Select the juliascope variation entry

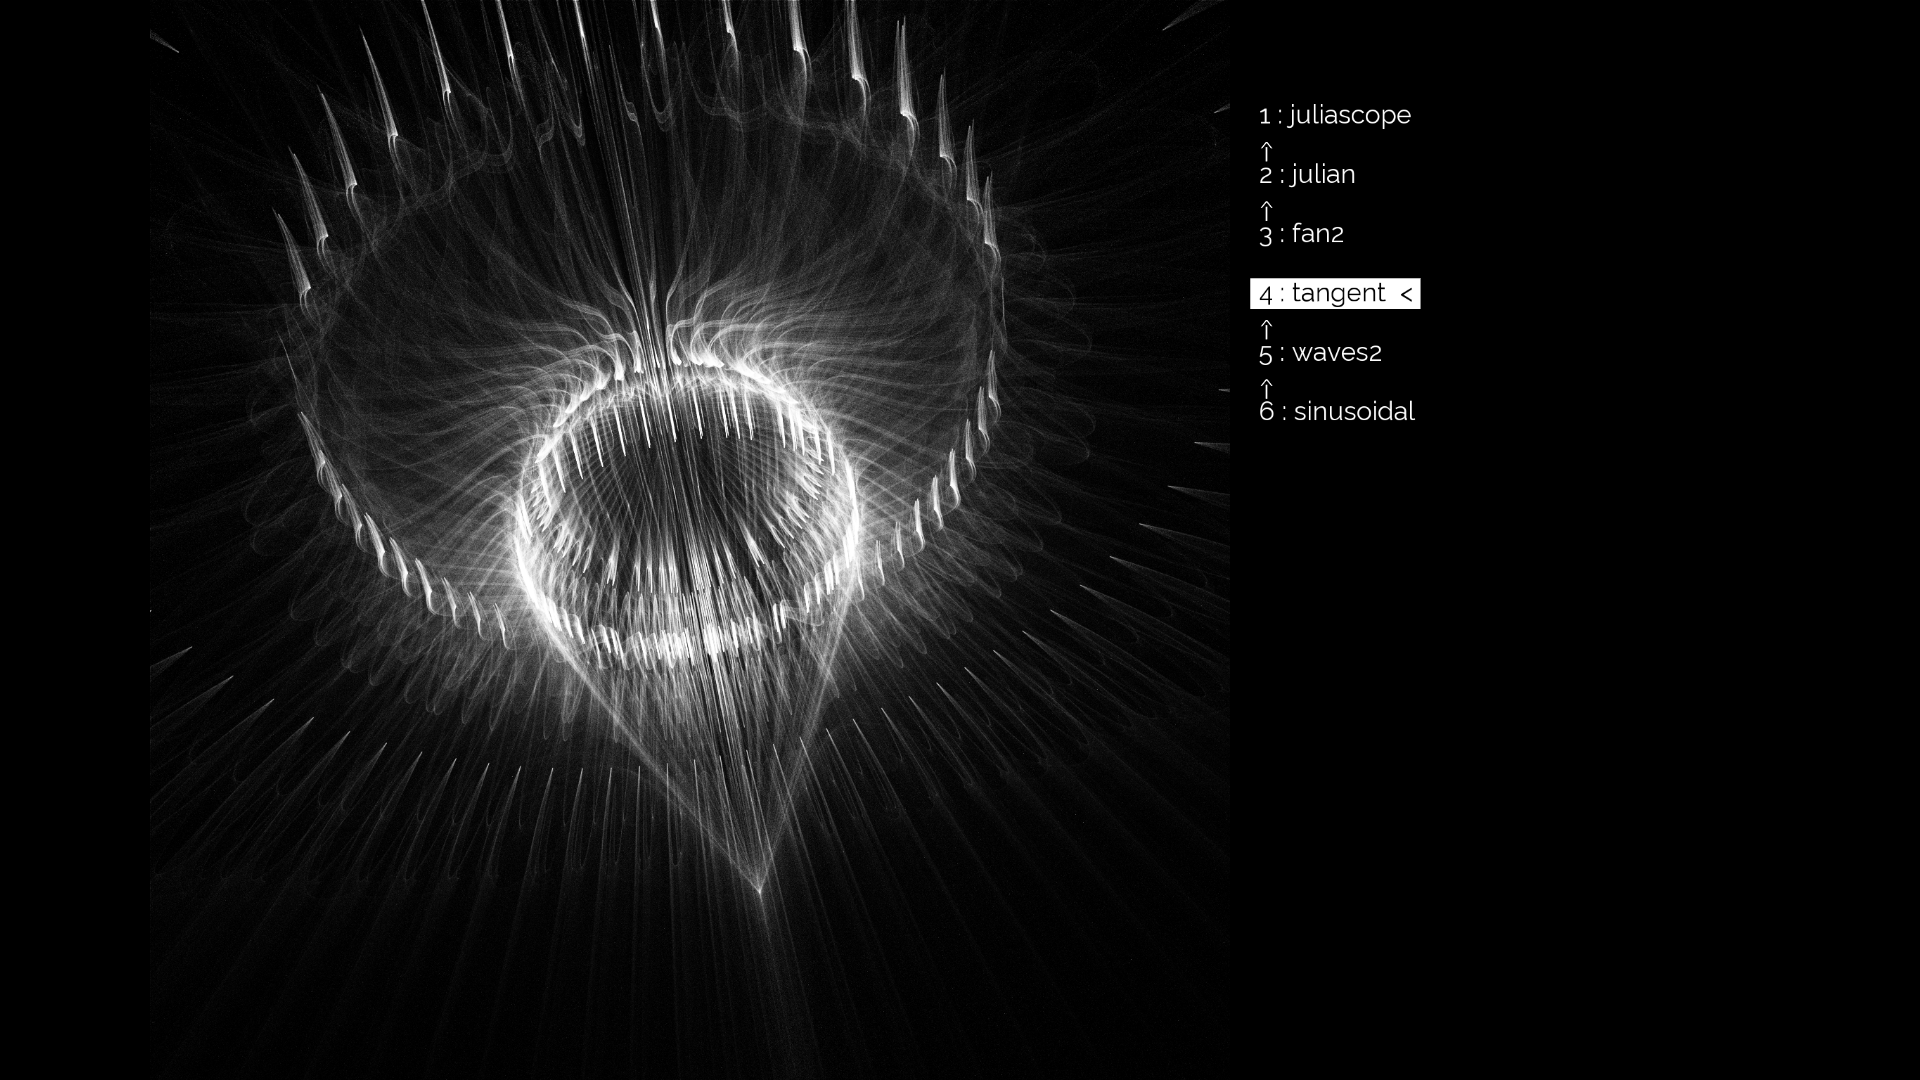pyautogui.click(x=1349, y=116)
